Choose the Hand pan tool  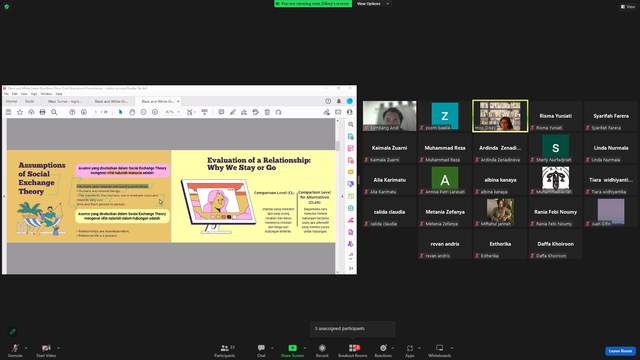click(132, 112)
